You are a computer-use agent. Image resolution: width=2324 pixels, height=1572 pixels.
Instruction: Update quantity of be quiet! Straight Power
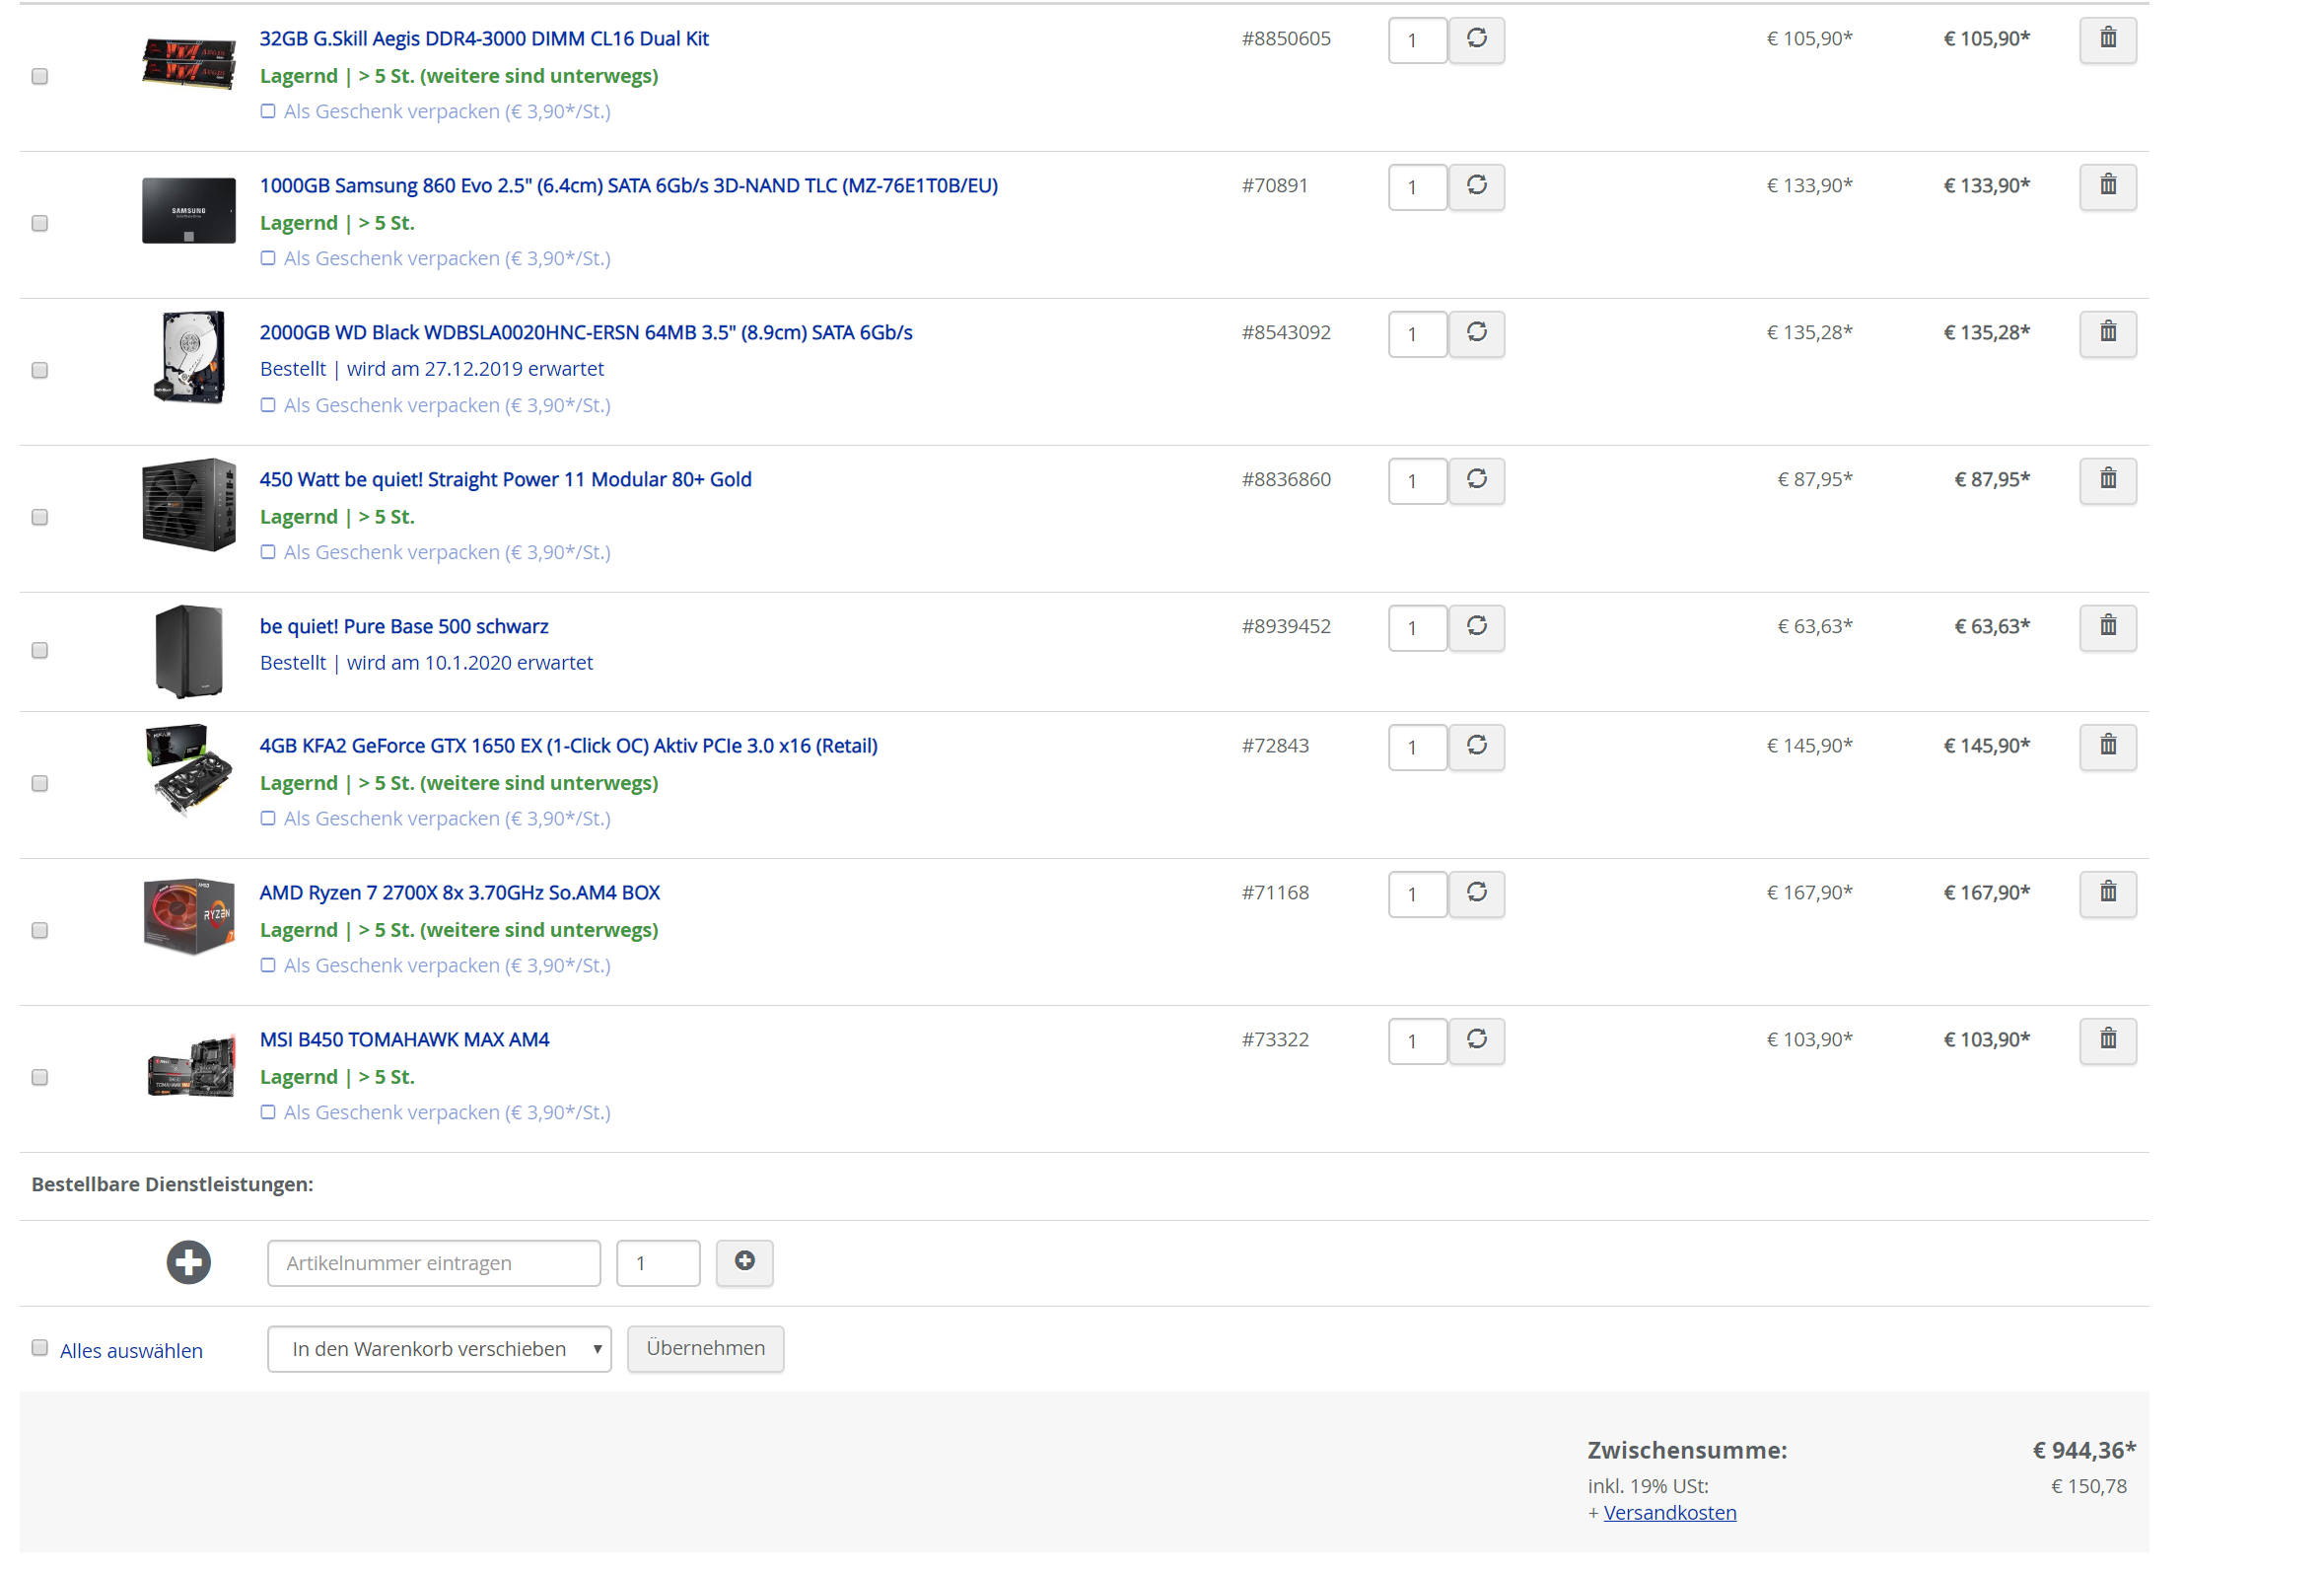coord(1476,481)
